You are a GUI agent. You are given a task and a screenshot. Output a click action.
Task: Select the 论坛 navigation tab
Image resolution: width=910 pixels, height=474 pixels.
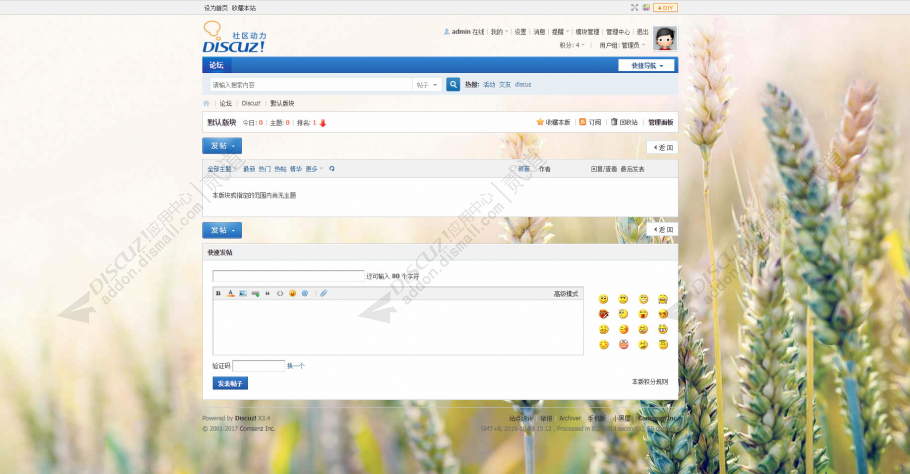216,65
